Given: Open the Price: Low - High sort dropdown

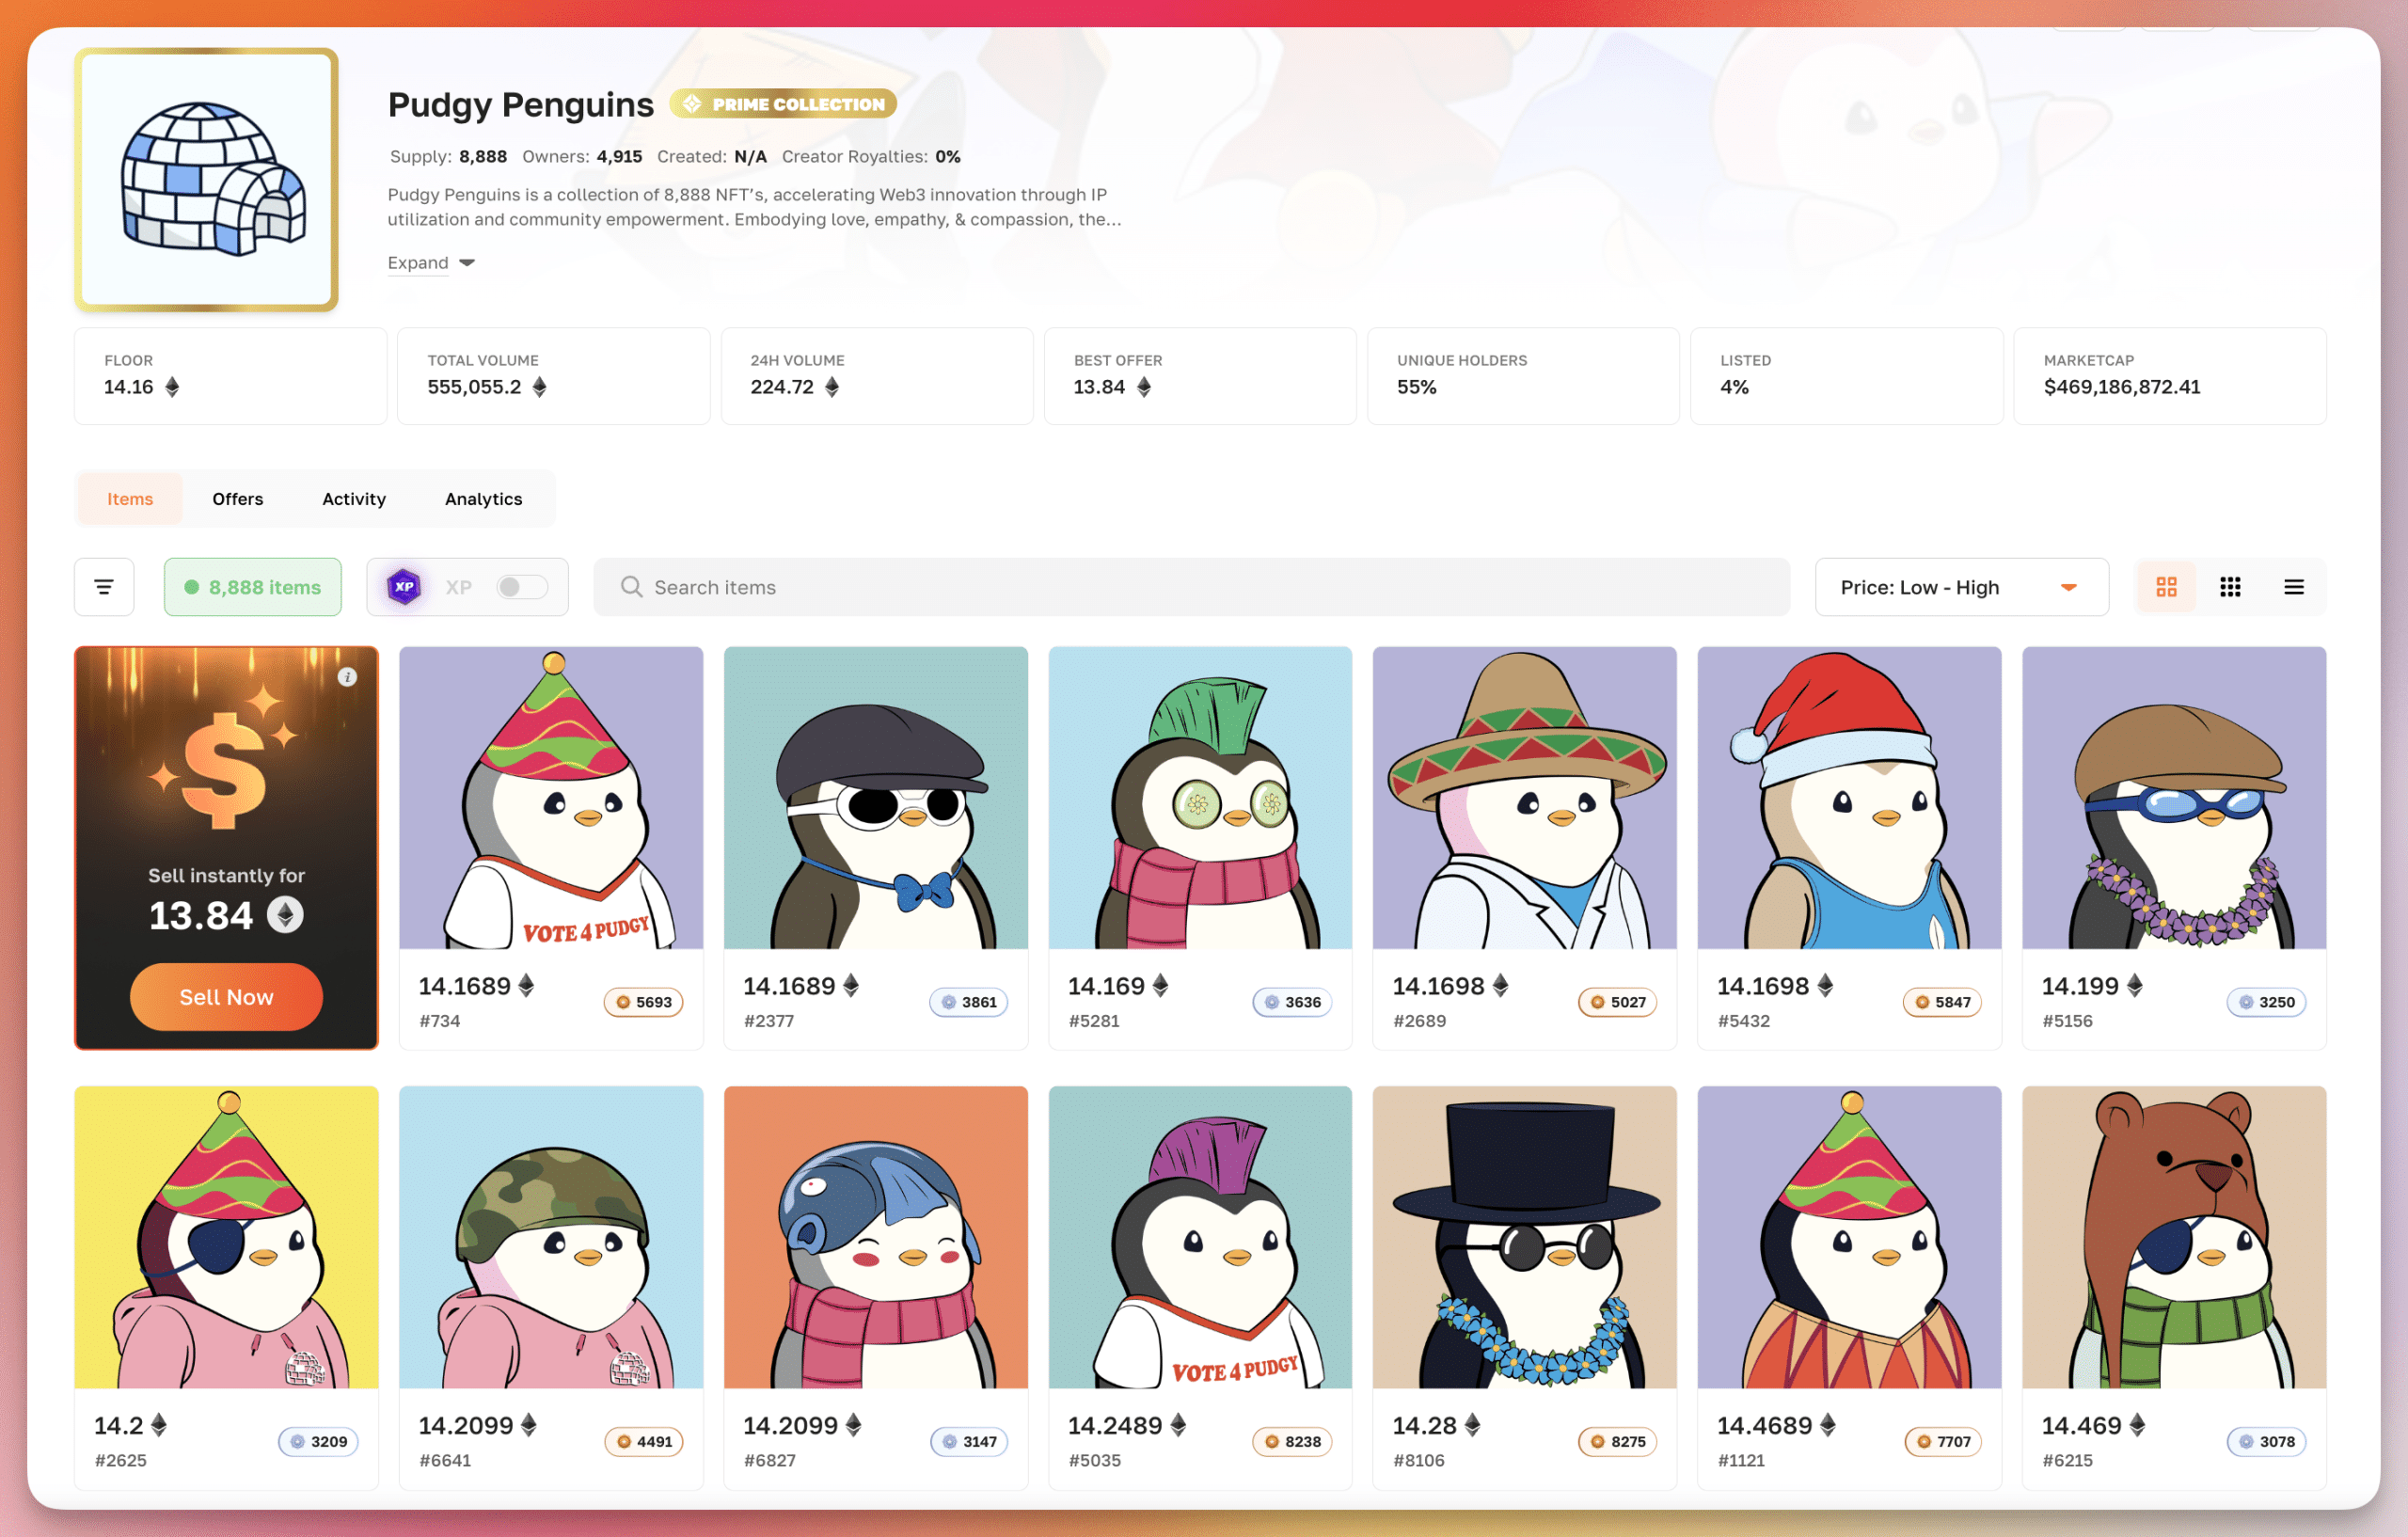Looking at the screenshot, I should [1961, 587].
